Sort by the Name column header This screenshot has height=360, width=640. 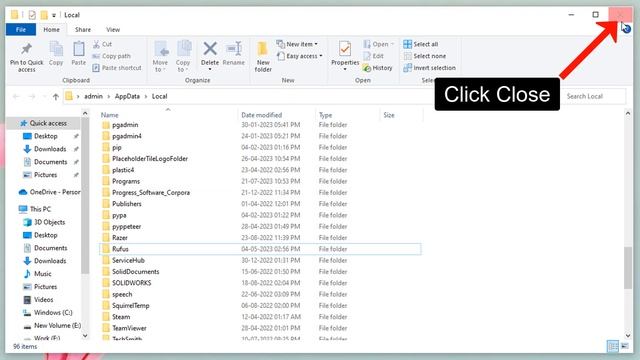(x=167, y=115)
